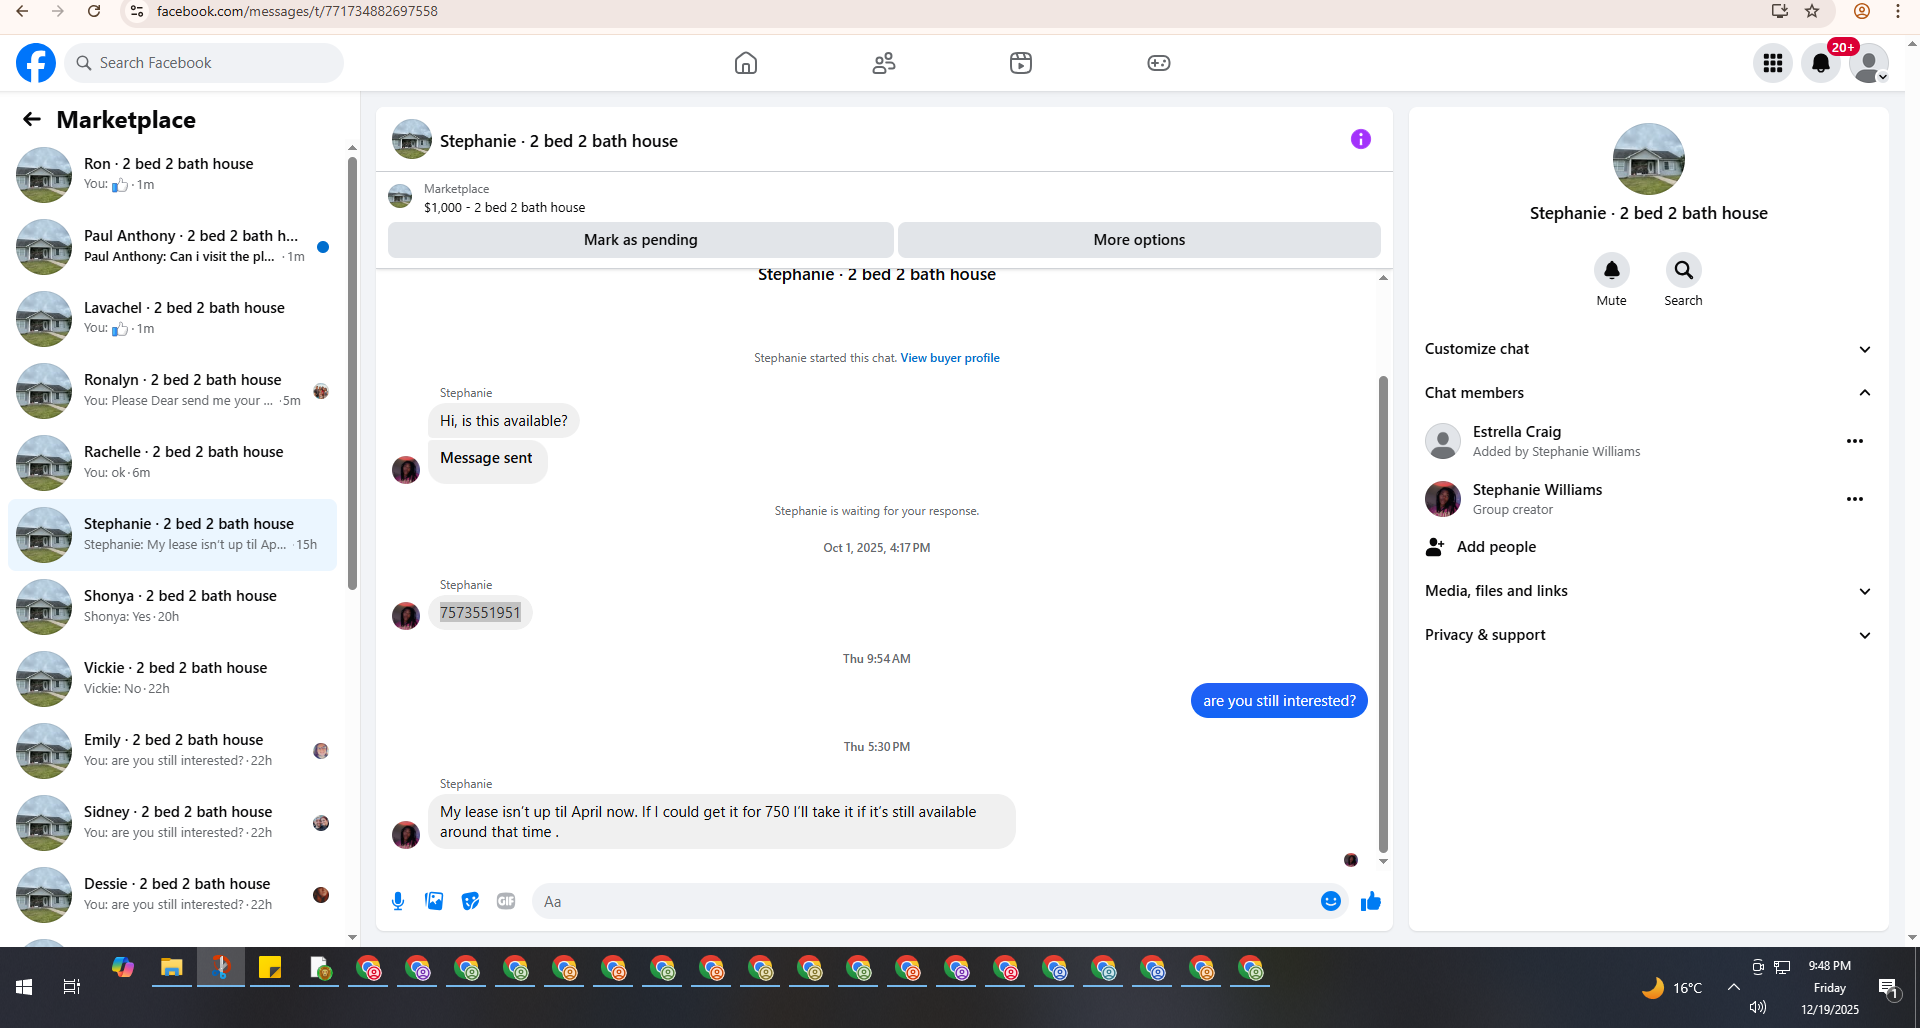Mute this chat with bell icon

1612,270
